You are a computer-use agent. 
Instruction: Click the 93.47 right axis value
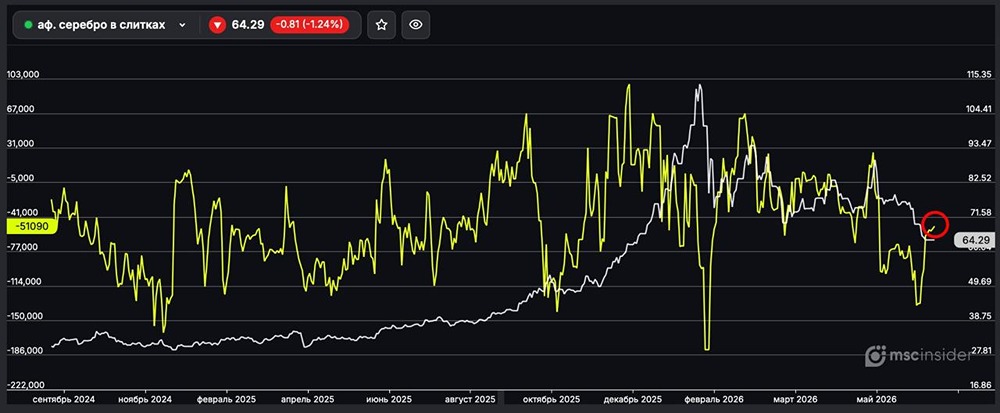coord(980,143)
